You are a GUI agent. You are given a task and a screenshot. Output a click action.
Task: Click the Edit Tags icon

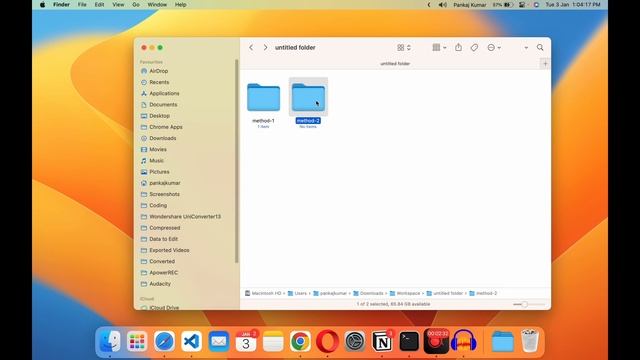tap(474, 48)
